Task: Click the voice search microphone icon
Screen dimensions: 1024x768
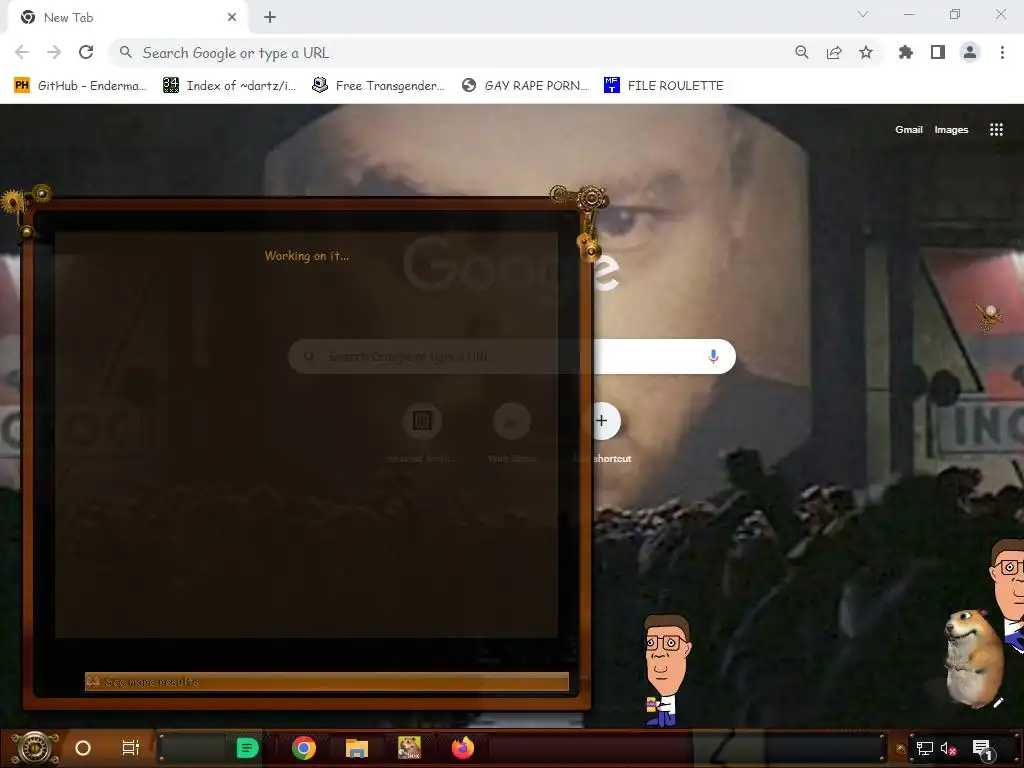Action: point(713,356)
